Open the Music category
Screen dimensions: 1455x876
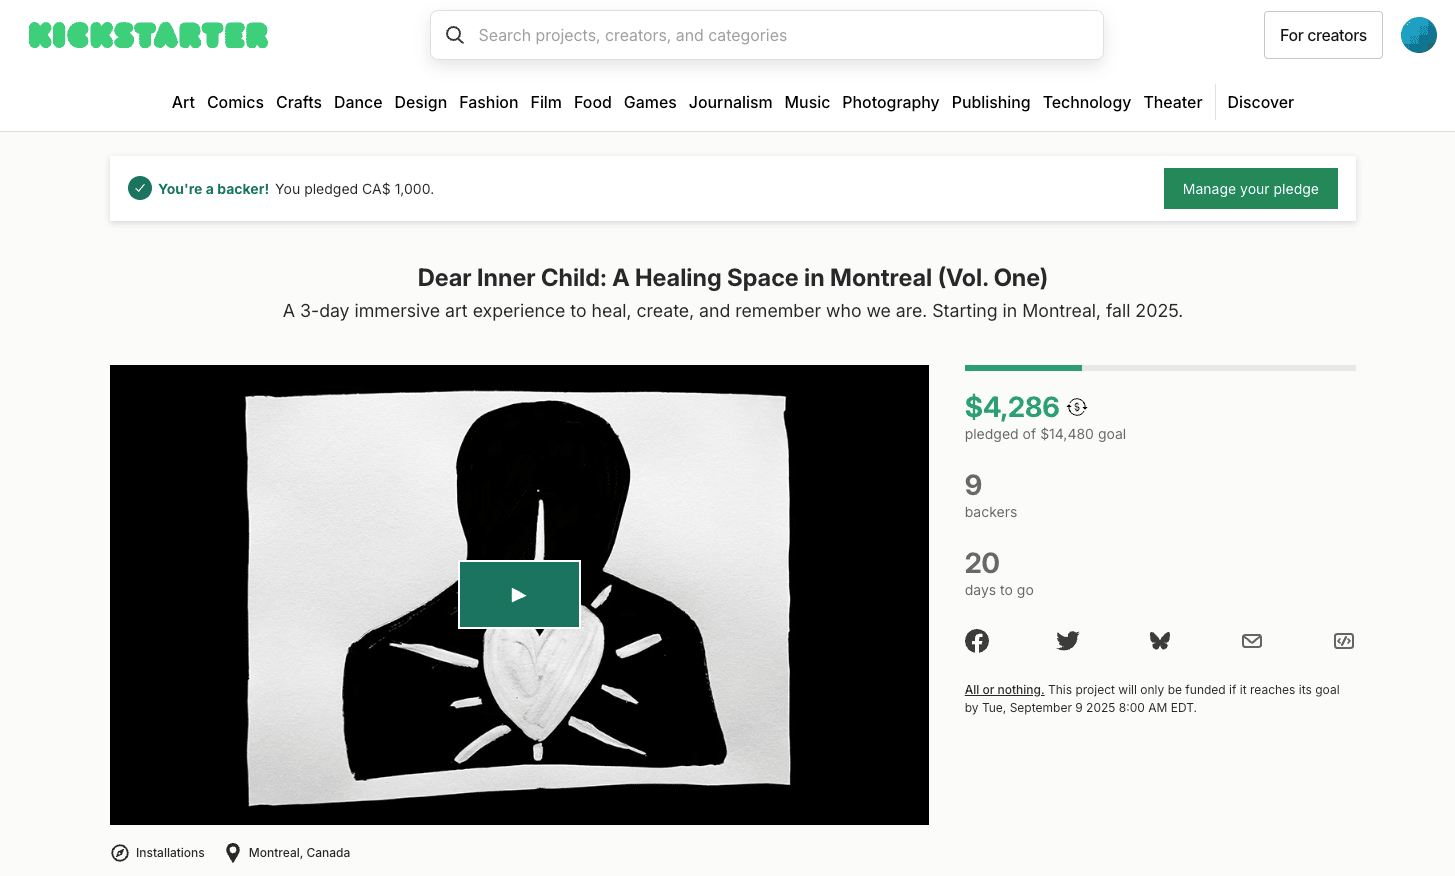[x=807, y=102]
